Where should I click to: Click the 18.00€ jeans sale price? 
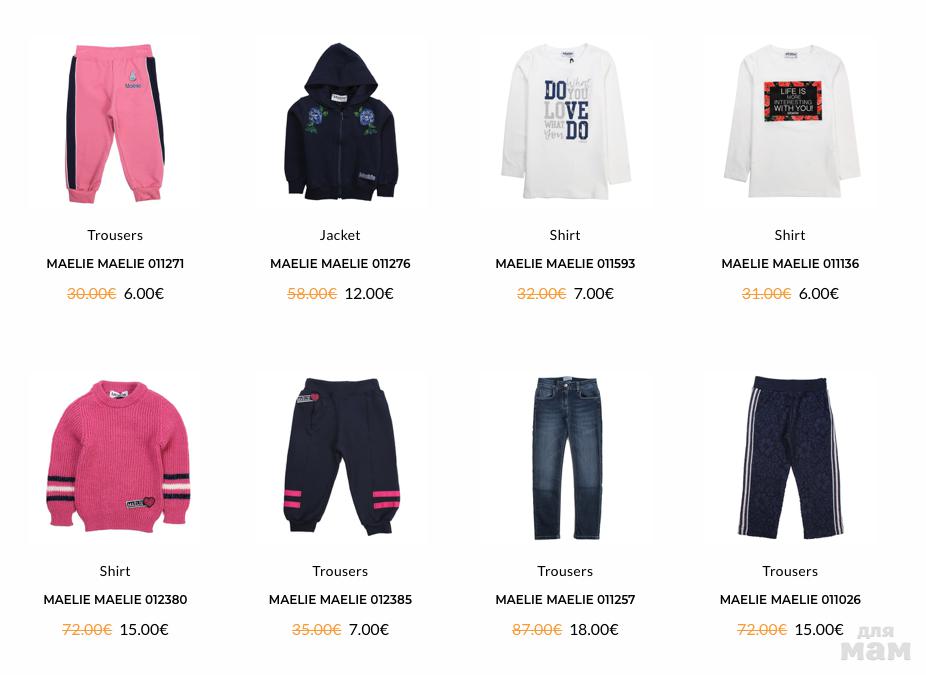594,630
